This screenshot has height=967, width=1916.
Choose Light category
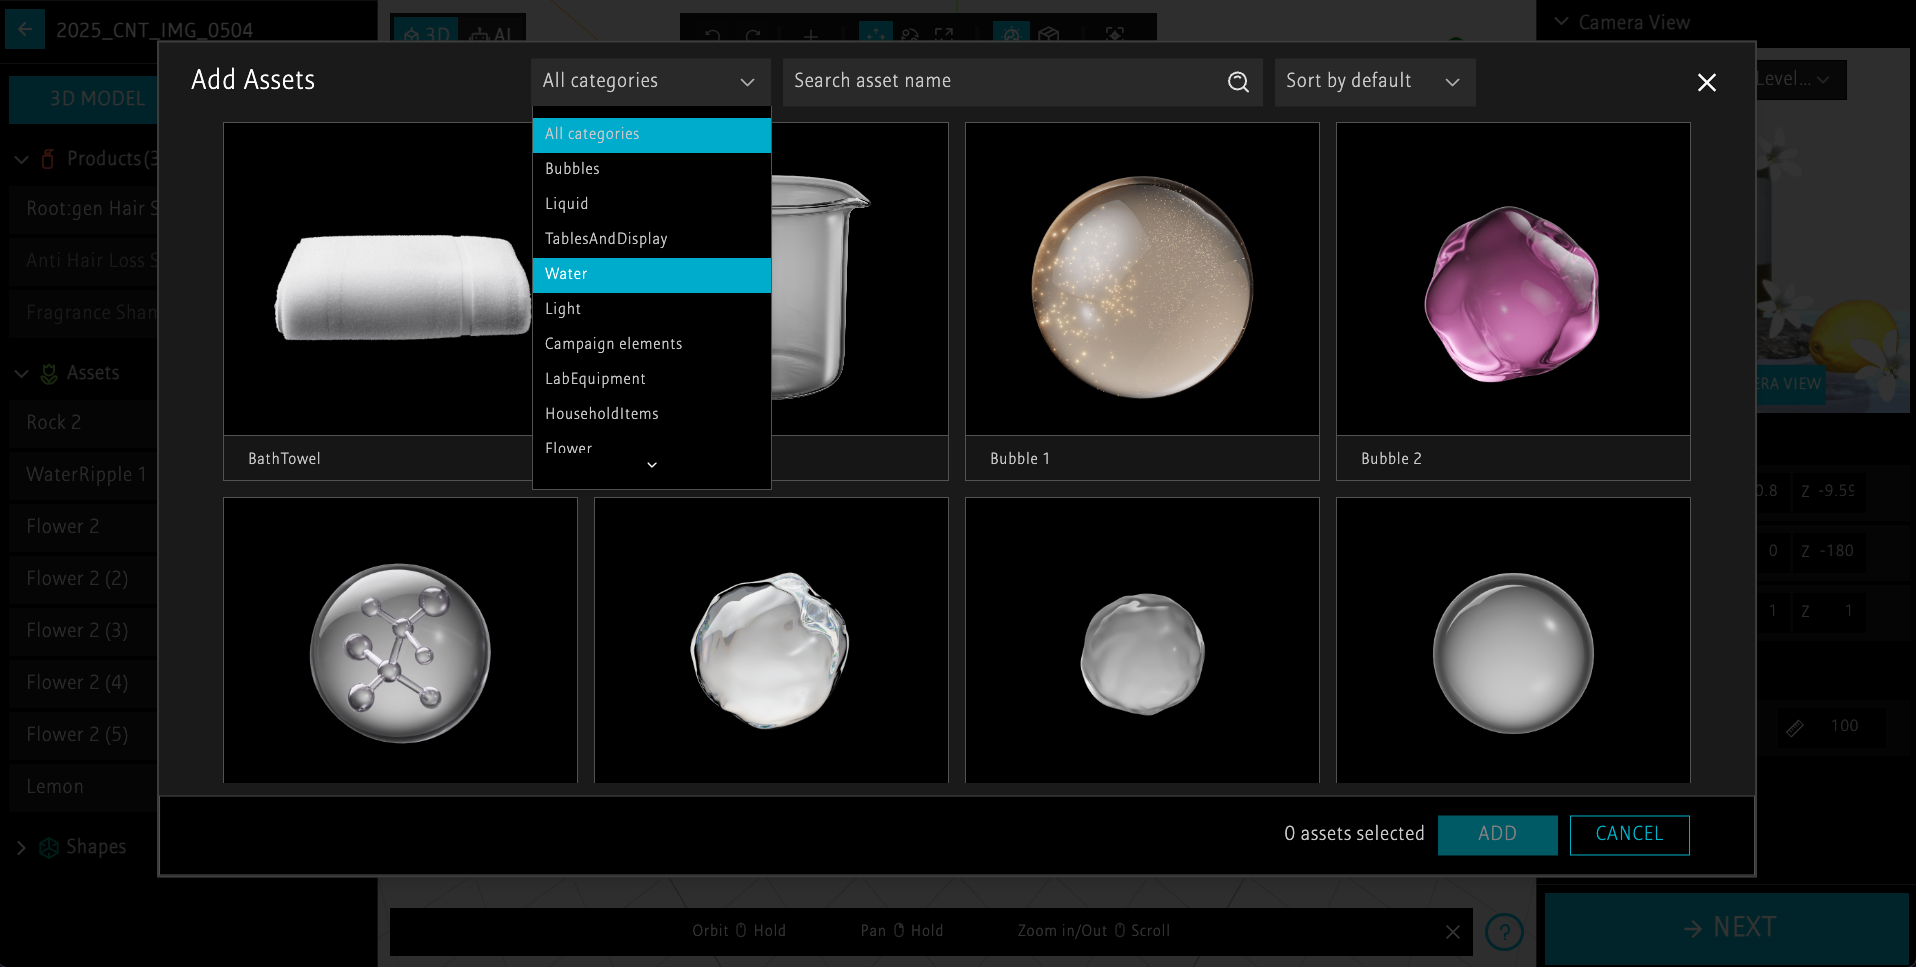tap(652, 309)
